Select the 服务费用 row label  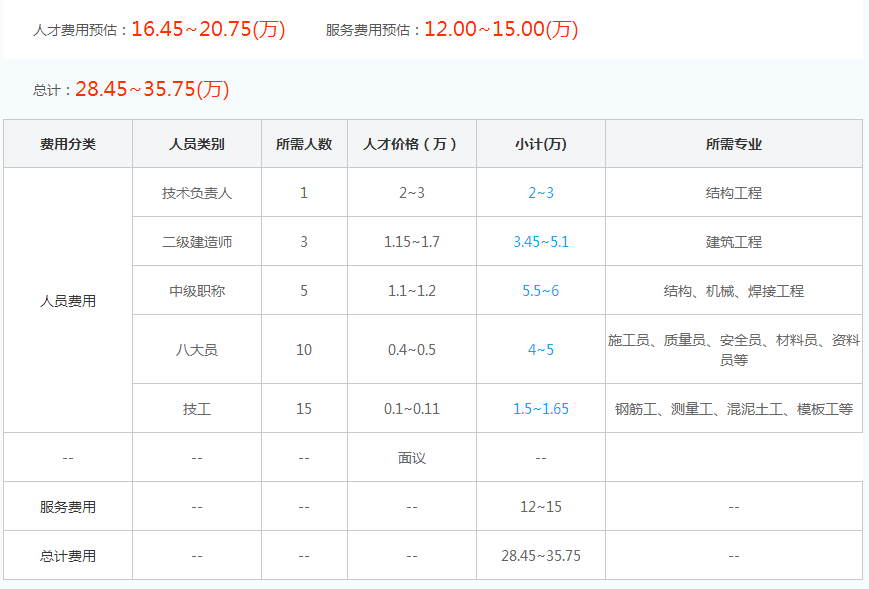tap(68, 507)
